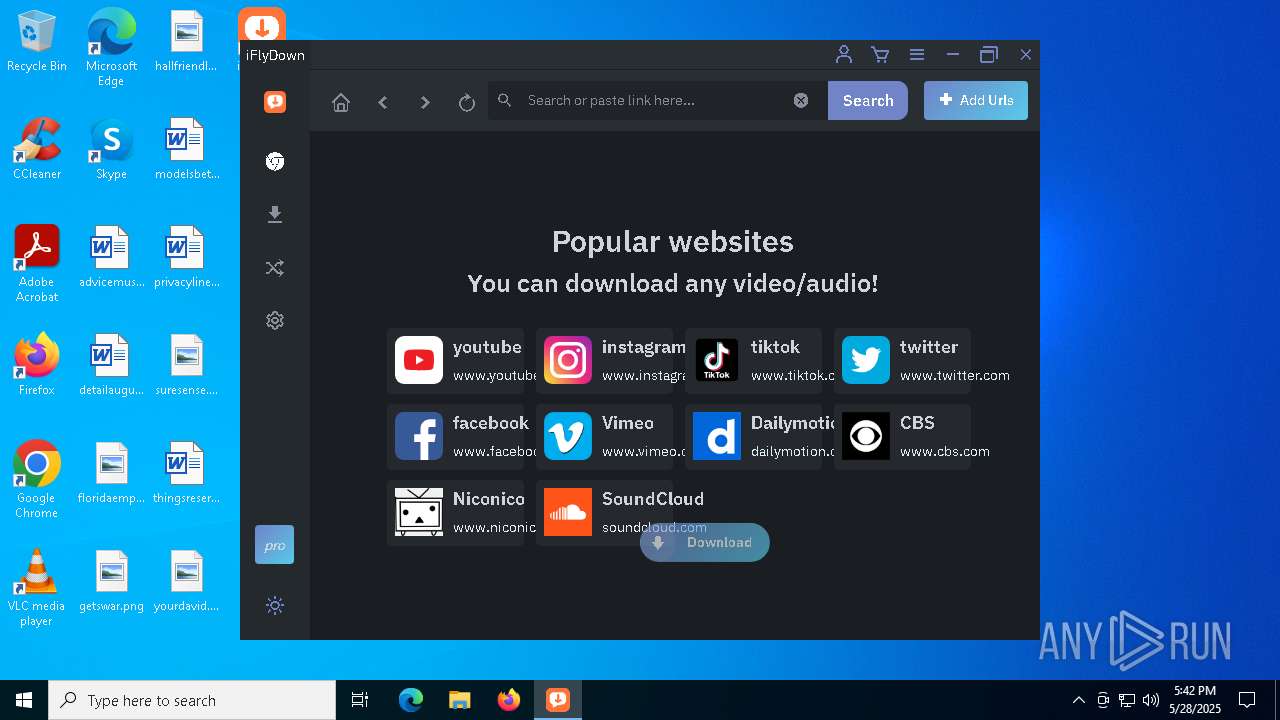Open the downloads list icon in sidebar
This screenshot has width=1280, height=720.
275,214
